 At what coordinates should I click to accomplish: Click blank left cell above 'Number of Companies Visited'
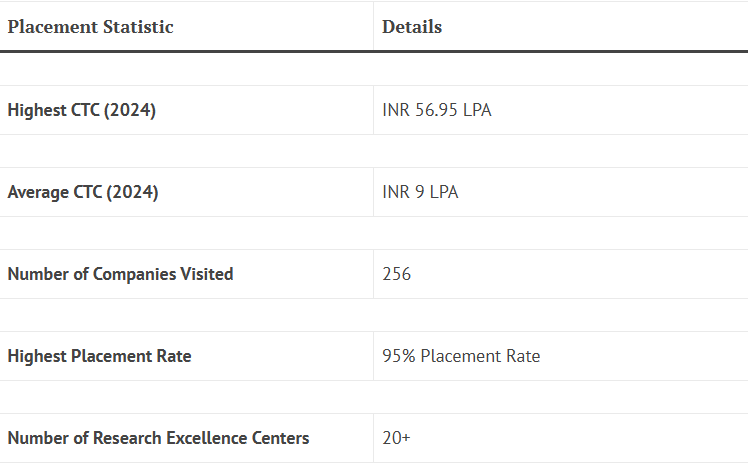tap(187, 233)
